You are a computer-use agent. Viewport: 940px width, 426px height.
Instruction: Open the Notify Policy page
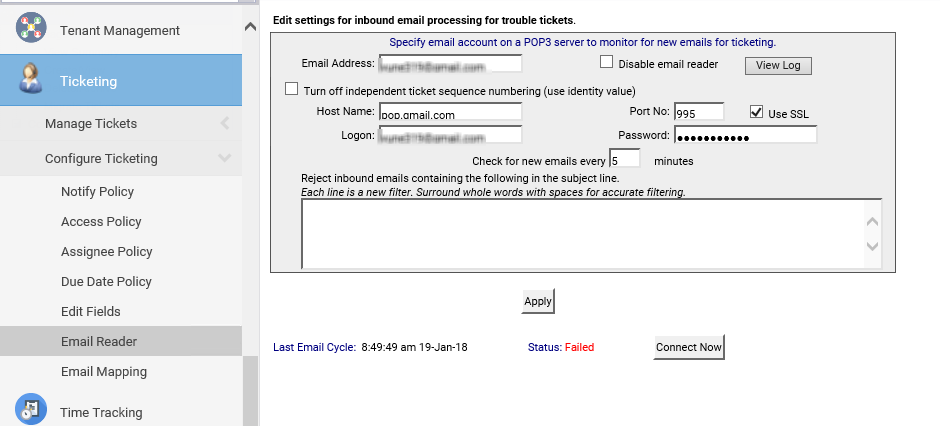97,192
